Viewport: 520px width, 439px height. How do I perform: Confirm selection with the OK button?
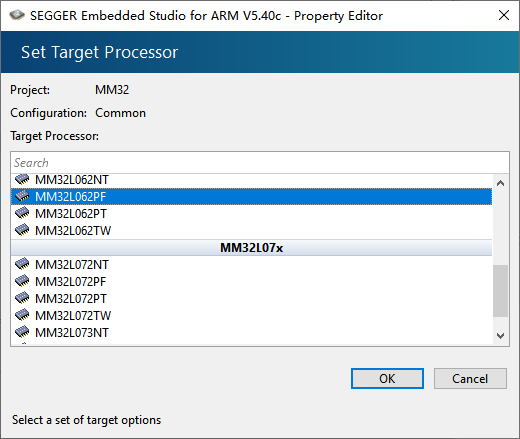pyautogui.click(x=387, y=378)
